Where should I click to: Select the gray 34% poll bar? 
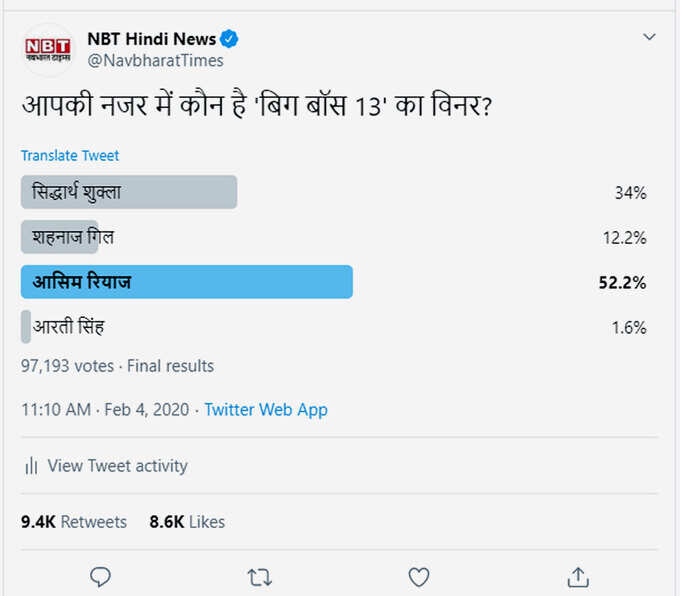click(129, 192)
